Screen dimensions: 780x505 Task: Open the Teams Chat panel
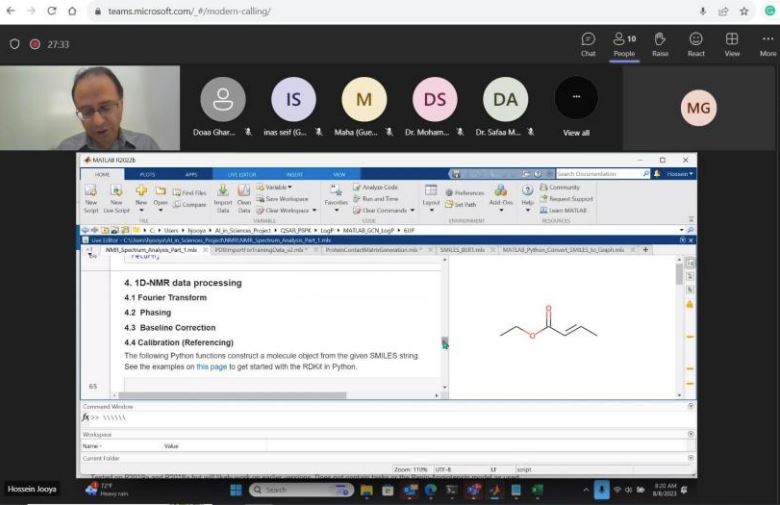click(x=588, y=43)
